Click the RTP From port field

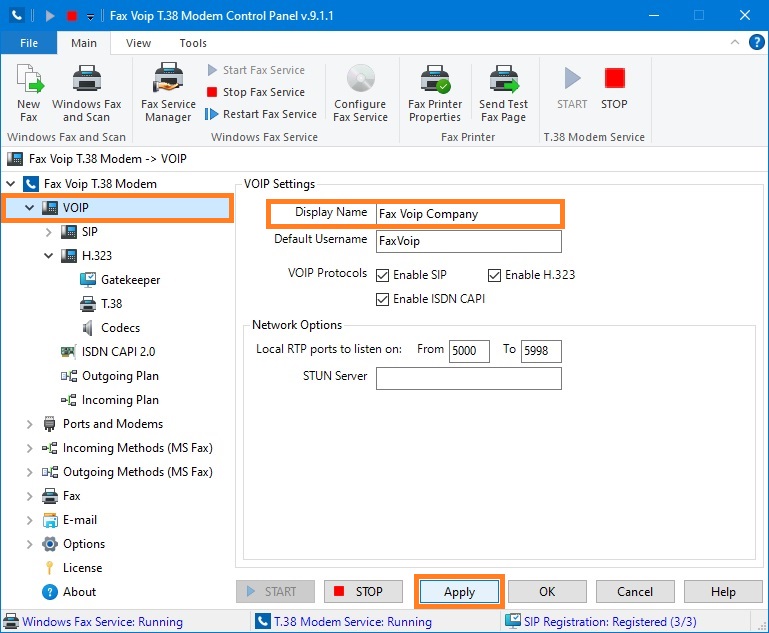469,351
